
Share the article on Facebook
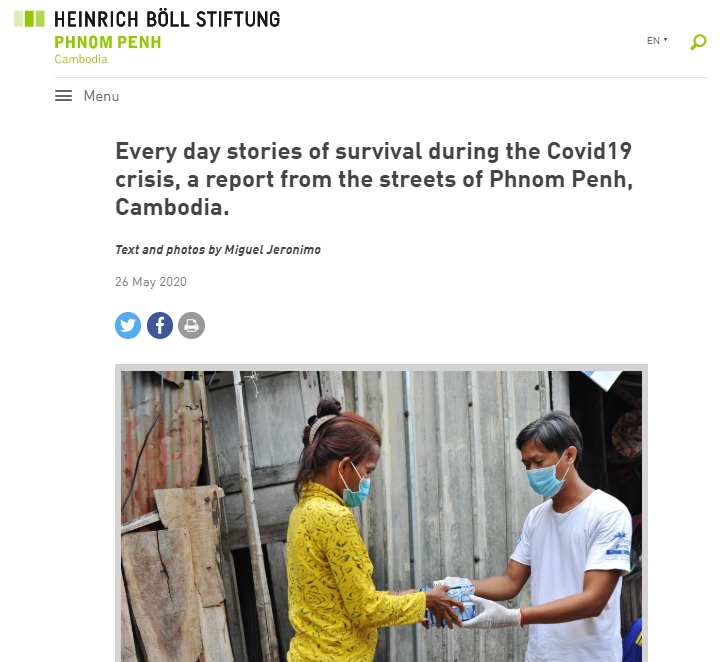tap(160, 325)
